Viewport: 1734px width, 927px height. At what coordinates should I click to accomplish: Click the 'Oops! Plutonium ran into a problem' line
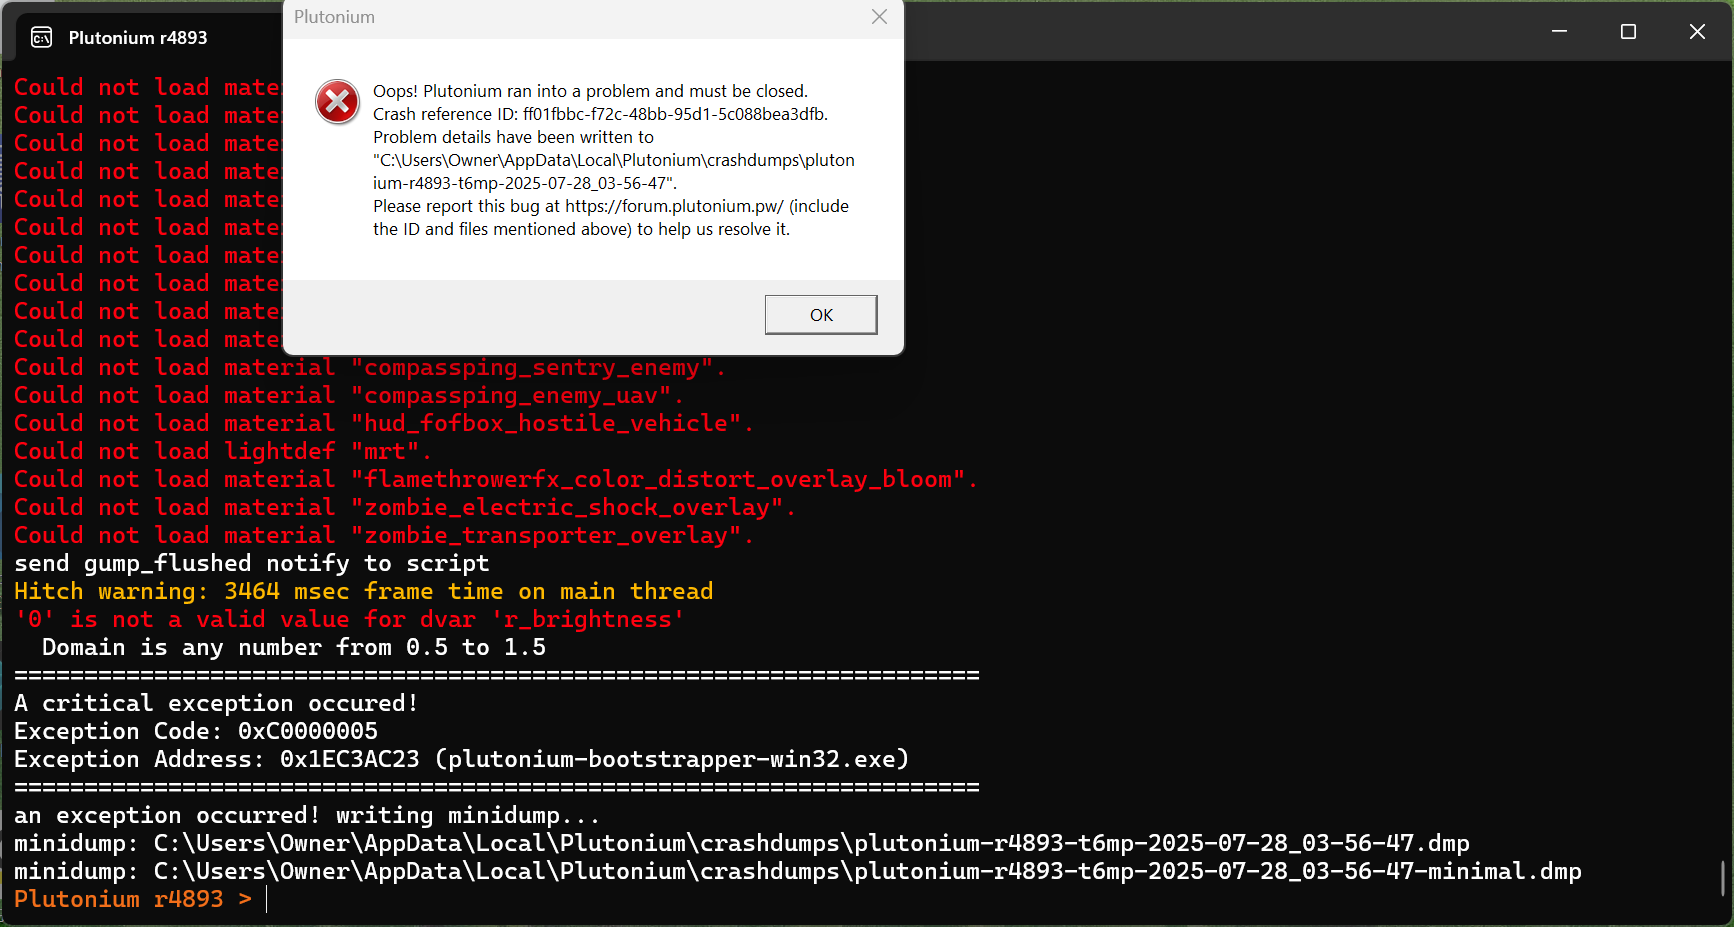pyautogui.click(x=590, y=91)
